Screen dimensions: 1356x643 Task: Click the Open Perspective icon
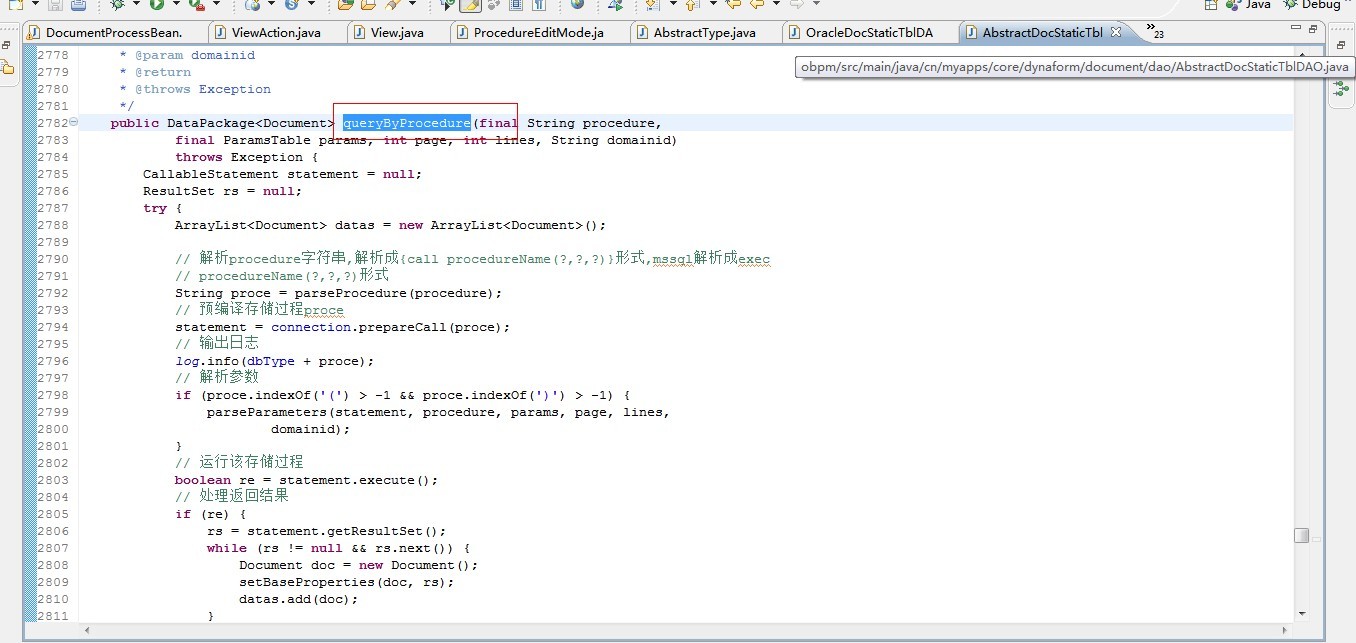(x=1212, y=5)
